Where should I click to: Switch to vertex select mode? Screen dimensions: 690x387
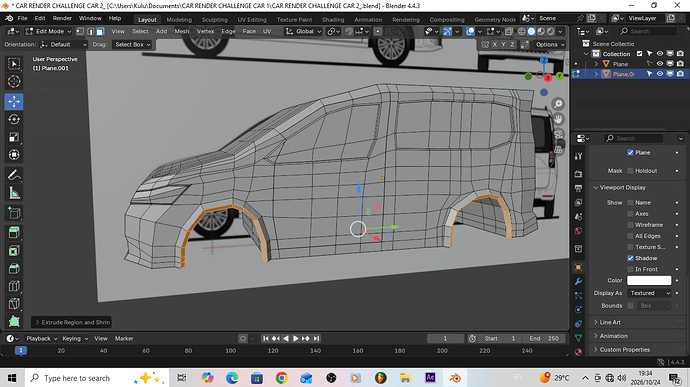pyautogui.click(x=80, y=31)
